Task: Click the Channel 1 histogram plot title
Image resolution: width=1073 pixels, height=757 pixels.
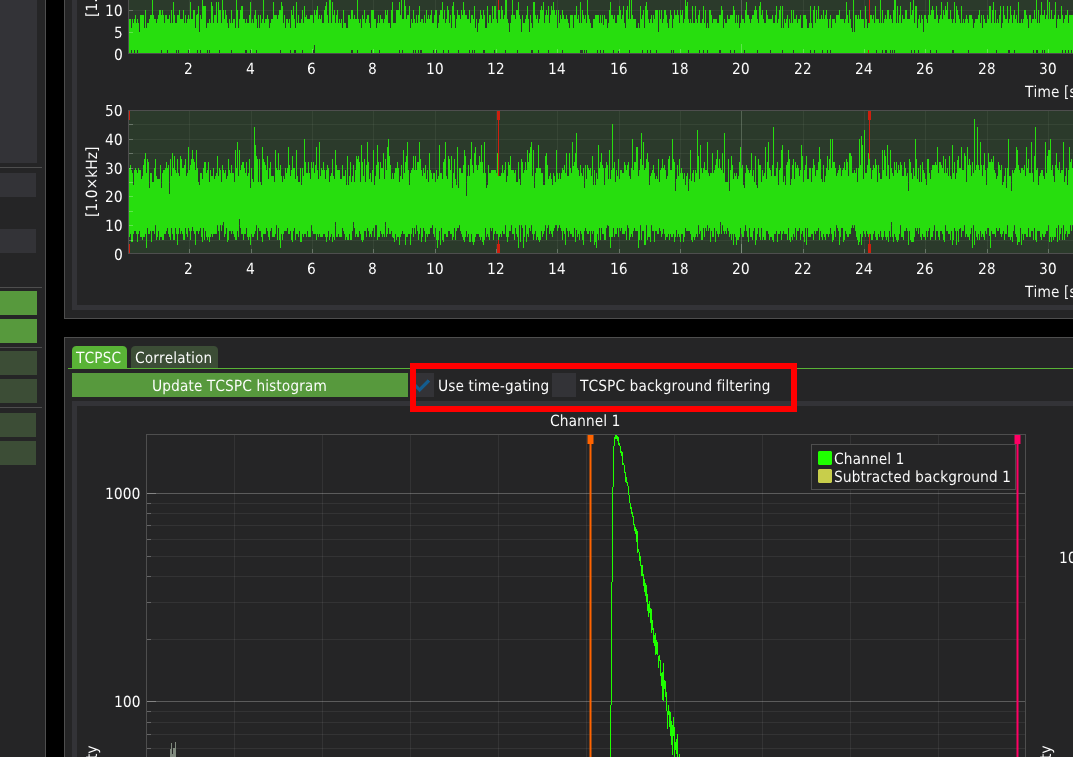Action: point(585,421)
